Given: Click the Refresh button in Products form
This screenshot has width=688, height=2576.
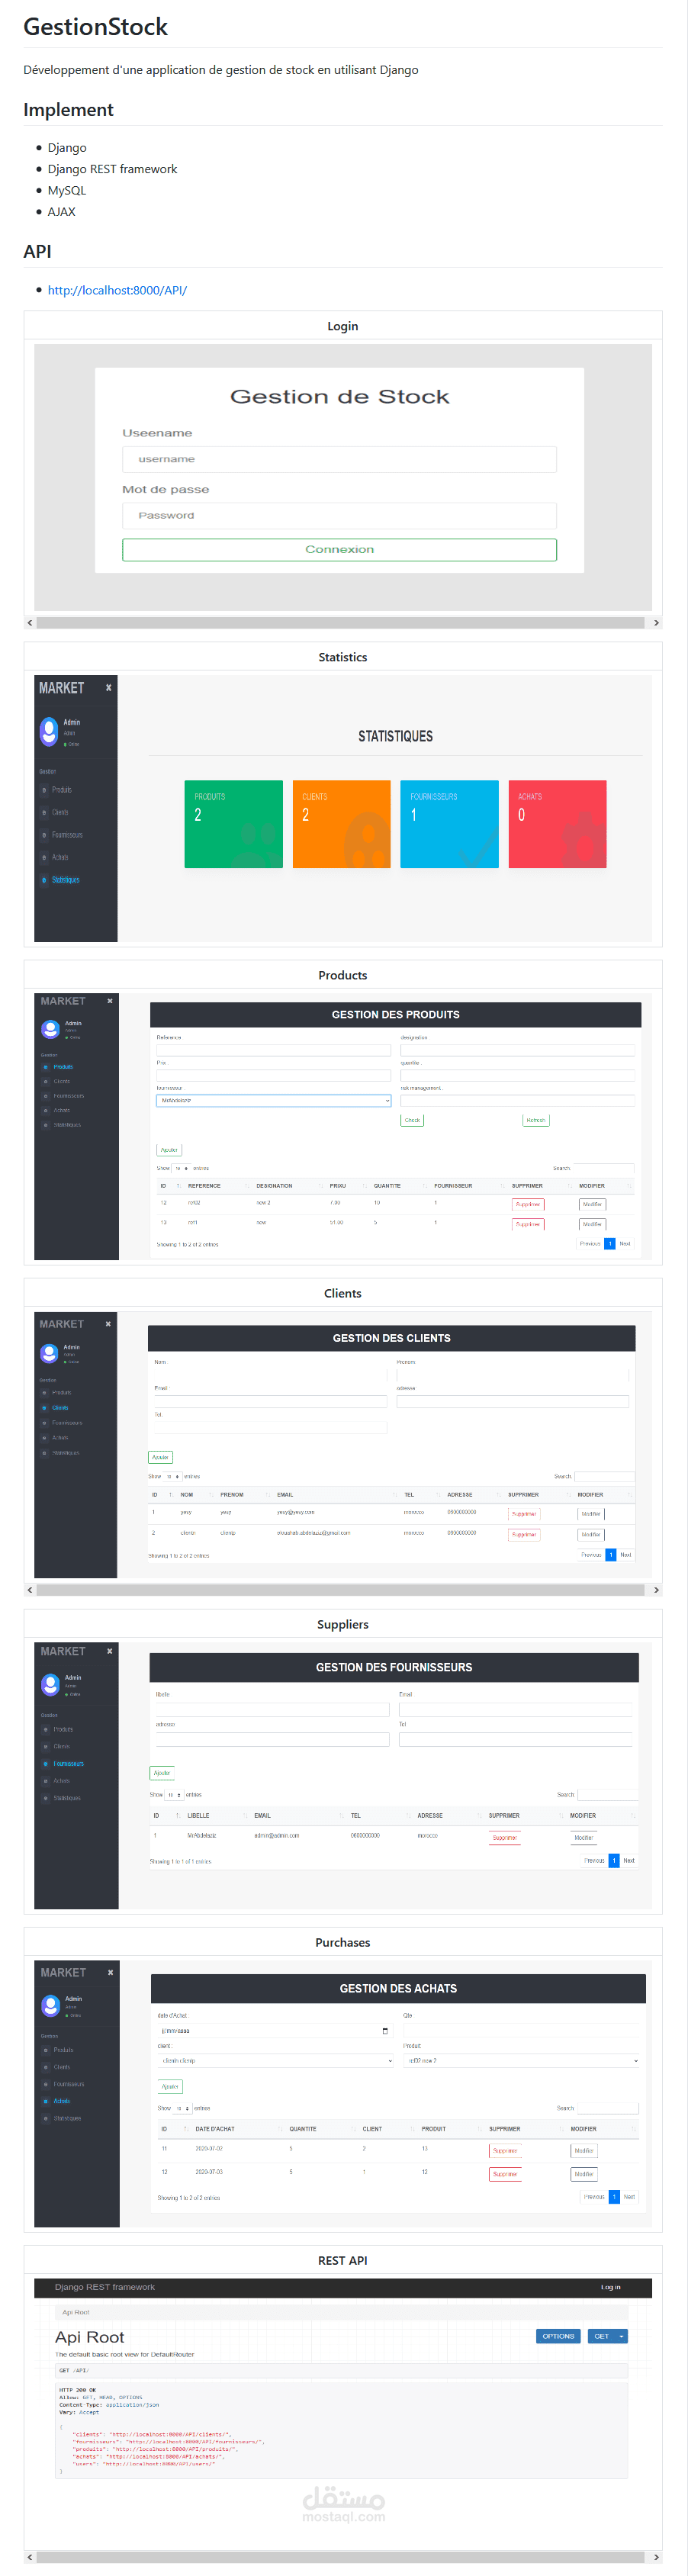Looking at the screenshot, I should (536, 1120).
